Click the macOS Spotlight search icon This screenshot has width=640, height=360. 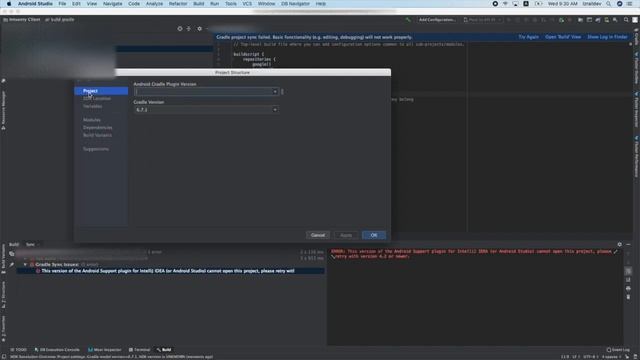point(608,4)
